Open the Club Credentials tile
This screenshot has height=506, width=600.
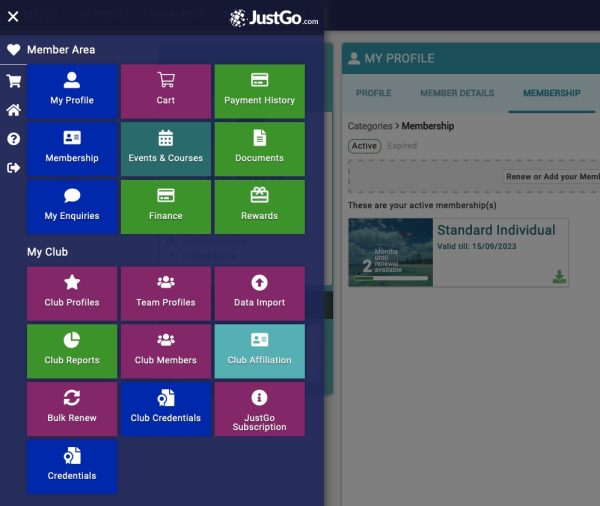pyautogui.click(x=166, y=409)
